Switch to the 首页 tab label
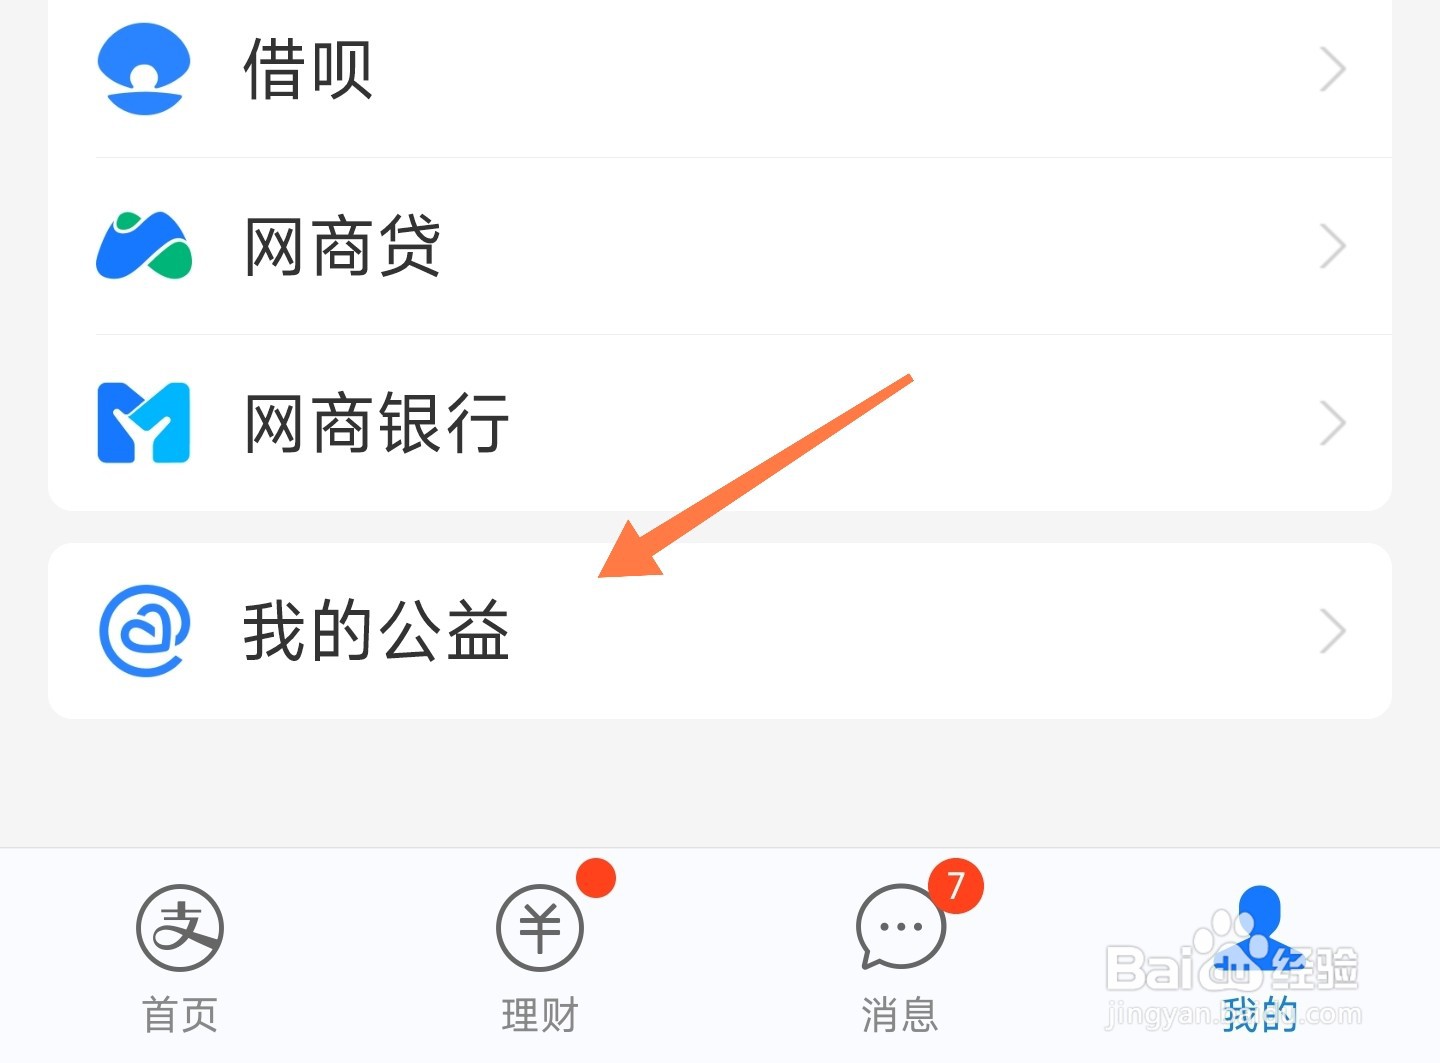1440x1063 pixels. tap(180, 1015)
